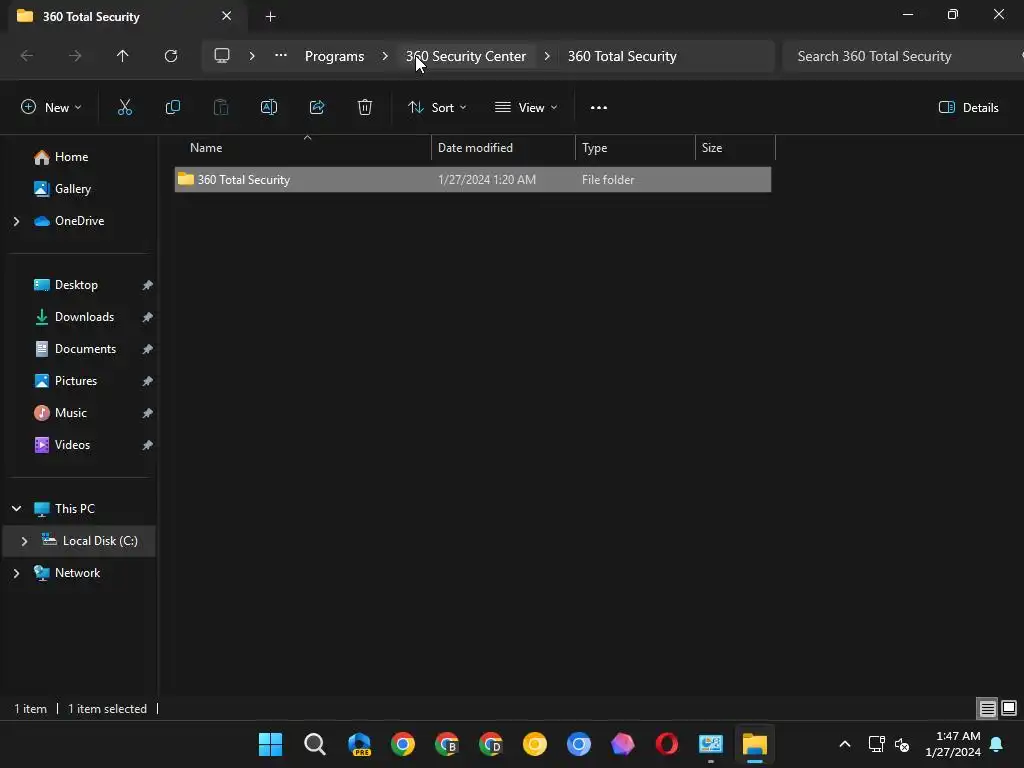Screen dimensions: 1024x768
Task: Open the first Google Chrome taskbar icon
Action: (x=403, y=744)
